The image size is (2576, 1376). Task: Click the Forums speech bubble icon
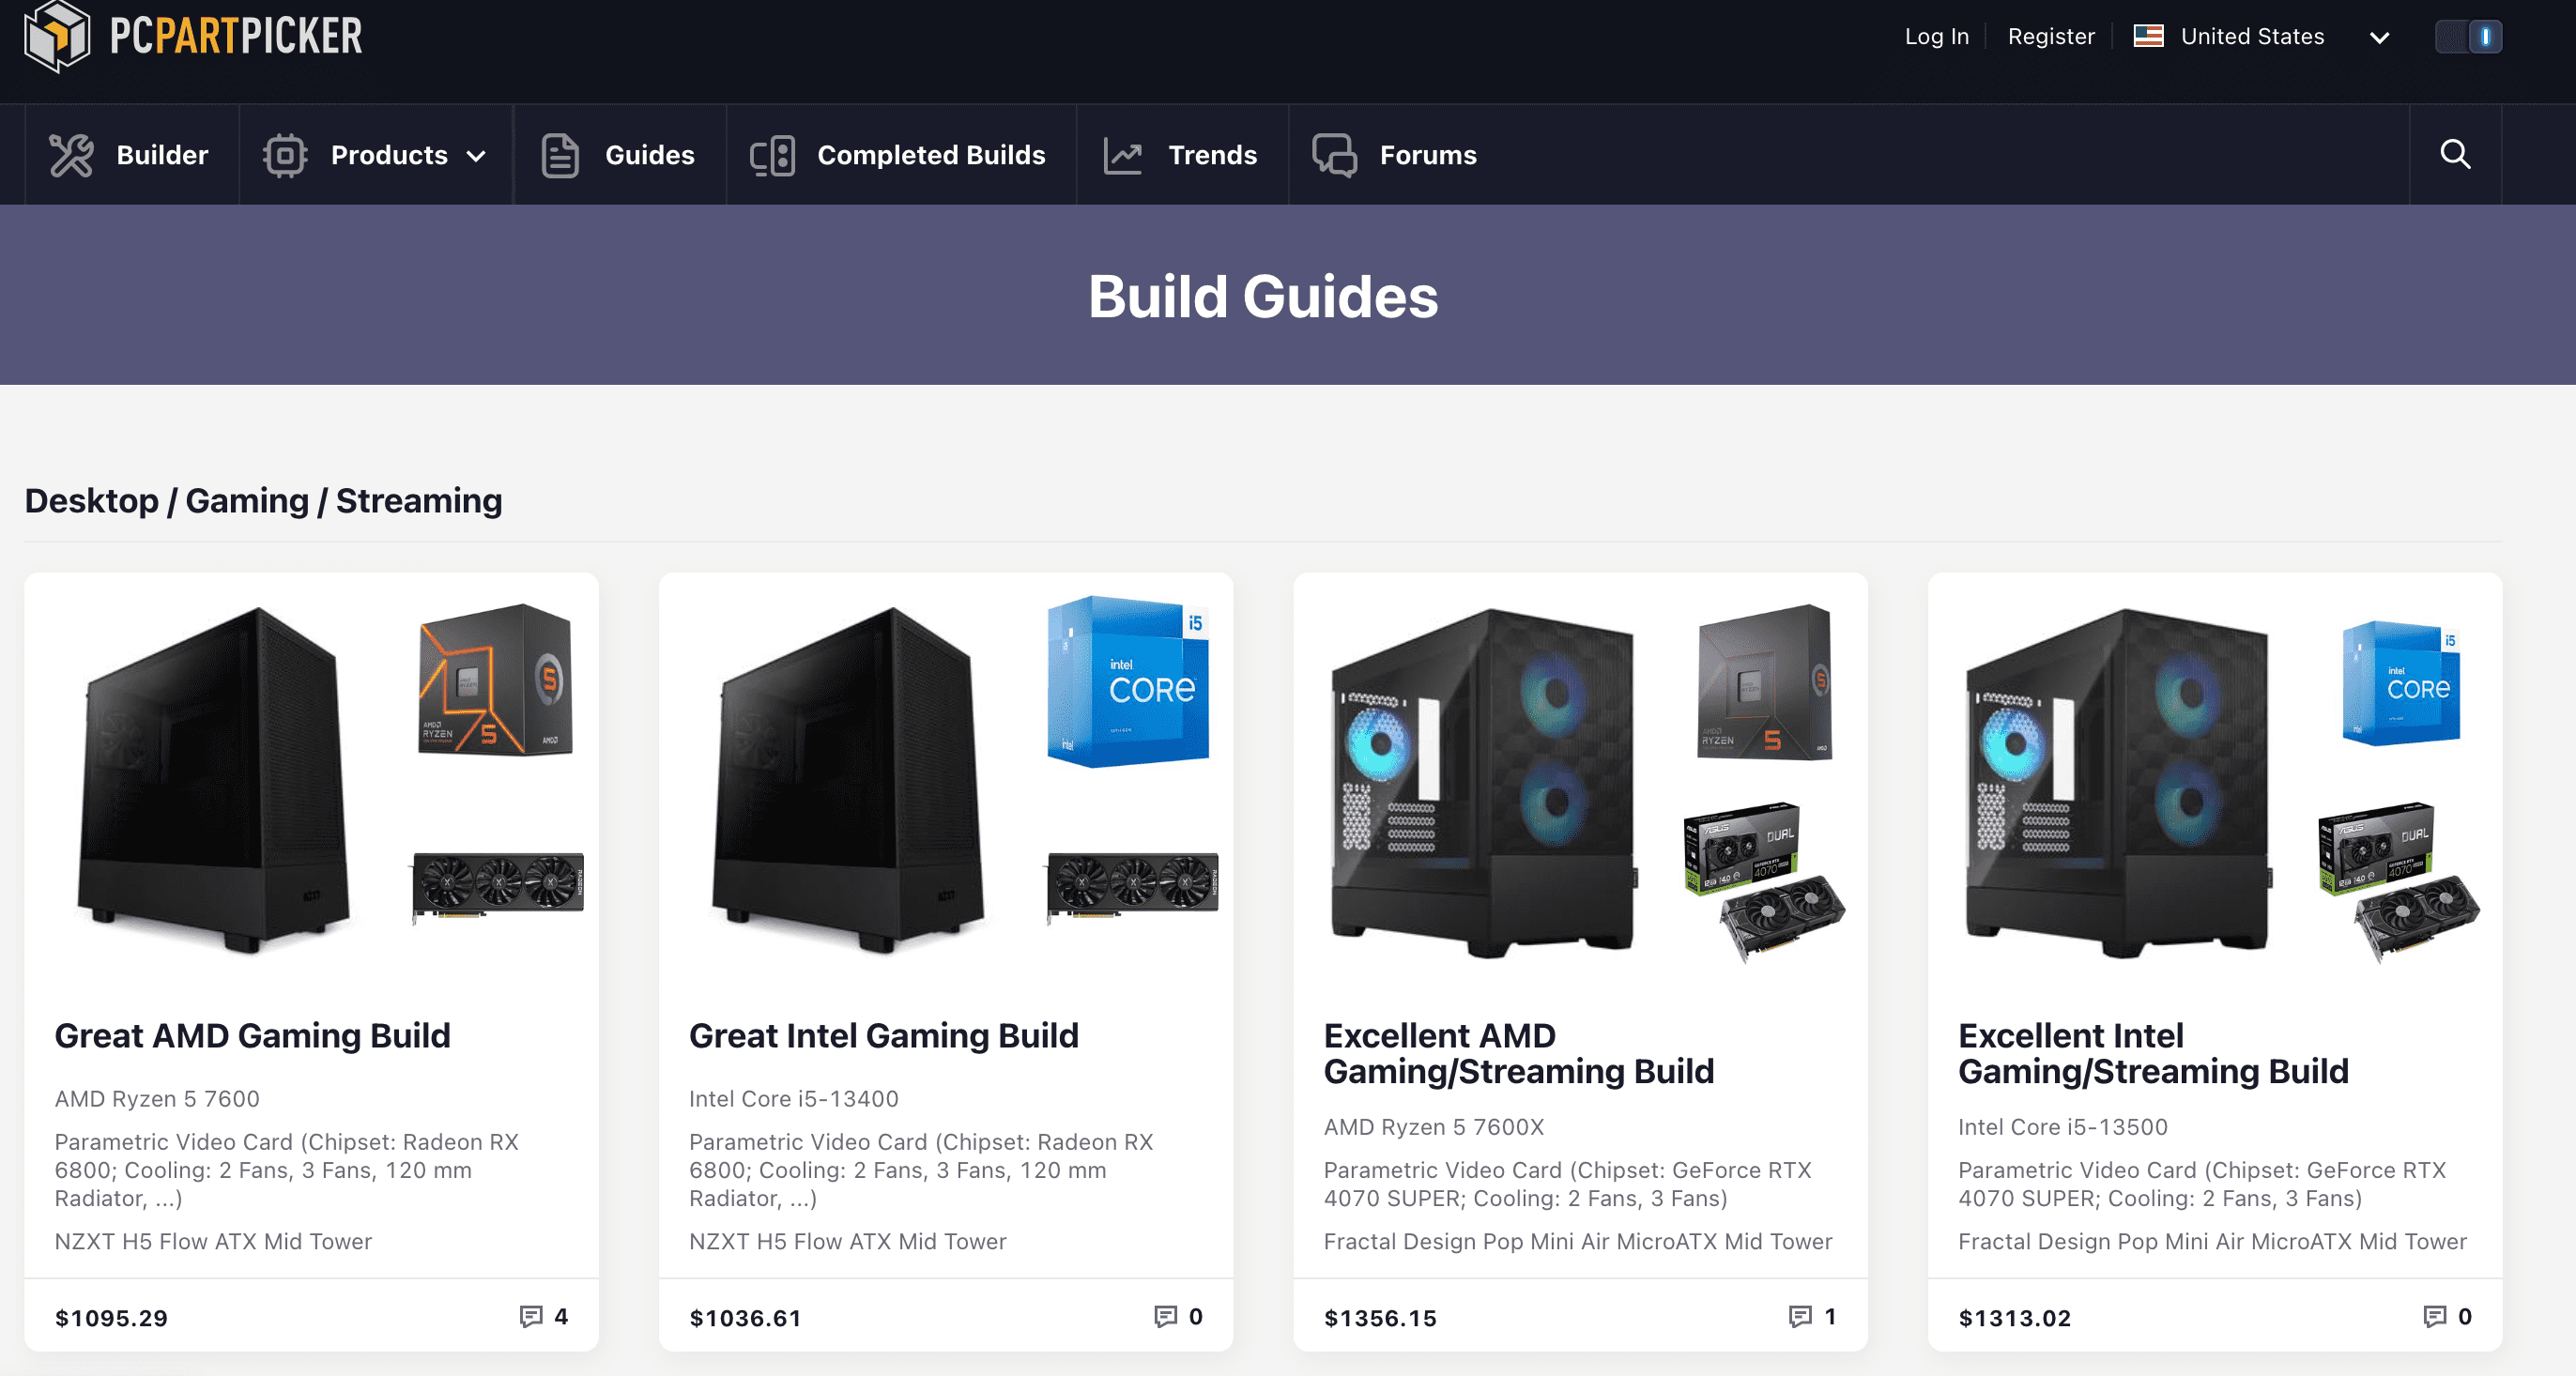(1333, 155)
